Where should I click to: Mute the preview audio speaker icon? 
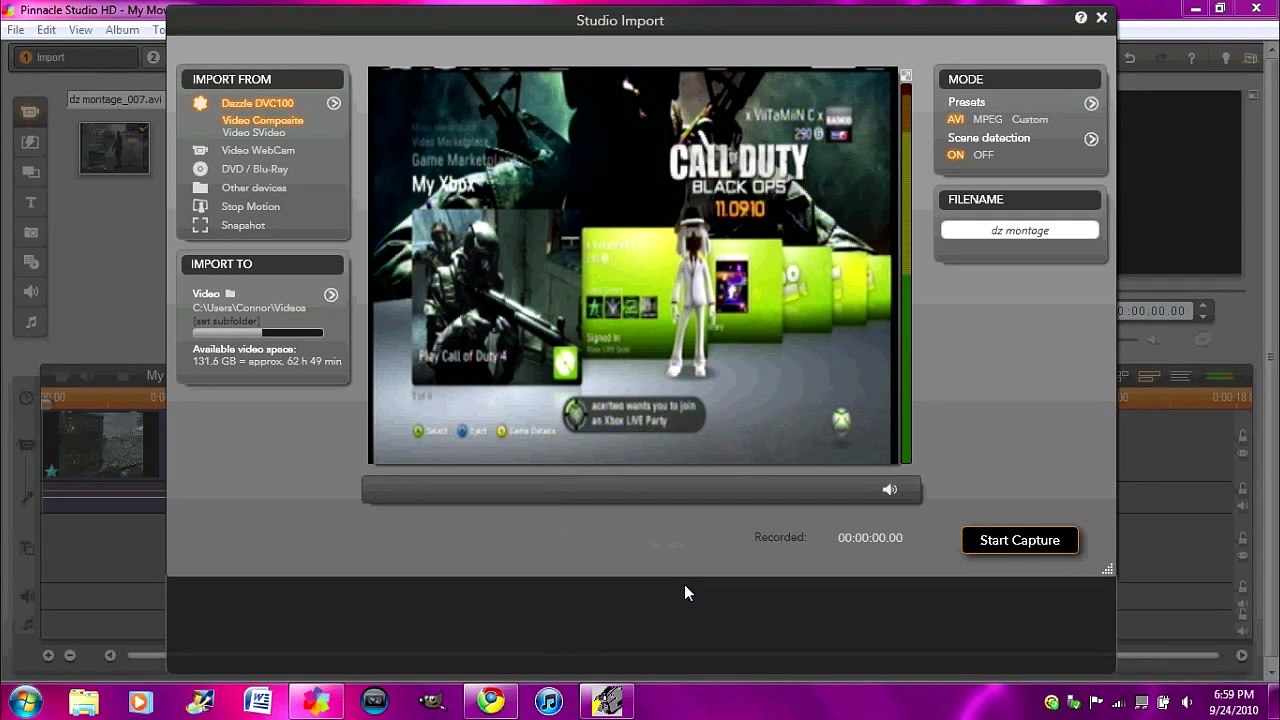[890, 489]
